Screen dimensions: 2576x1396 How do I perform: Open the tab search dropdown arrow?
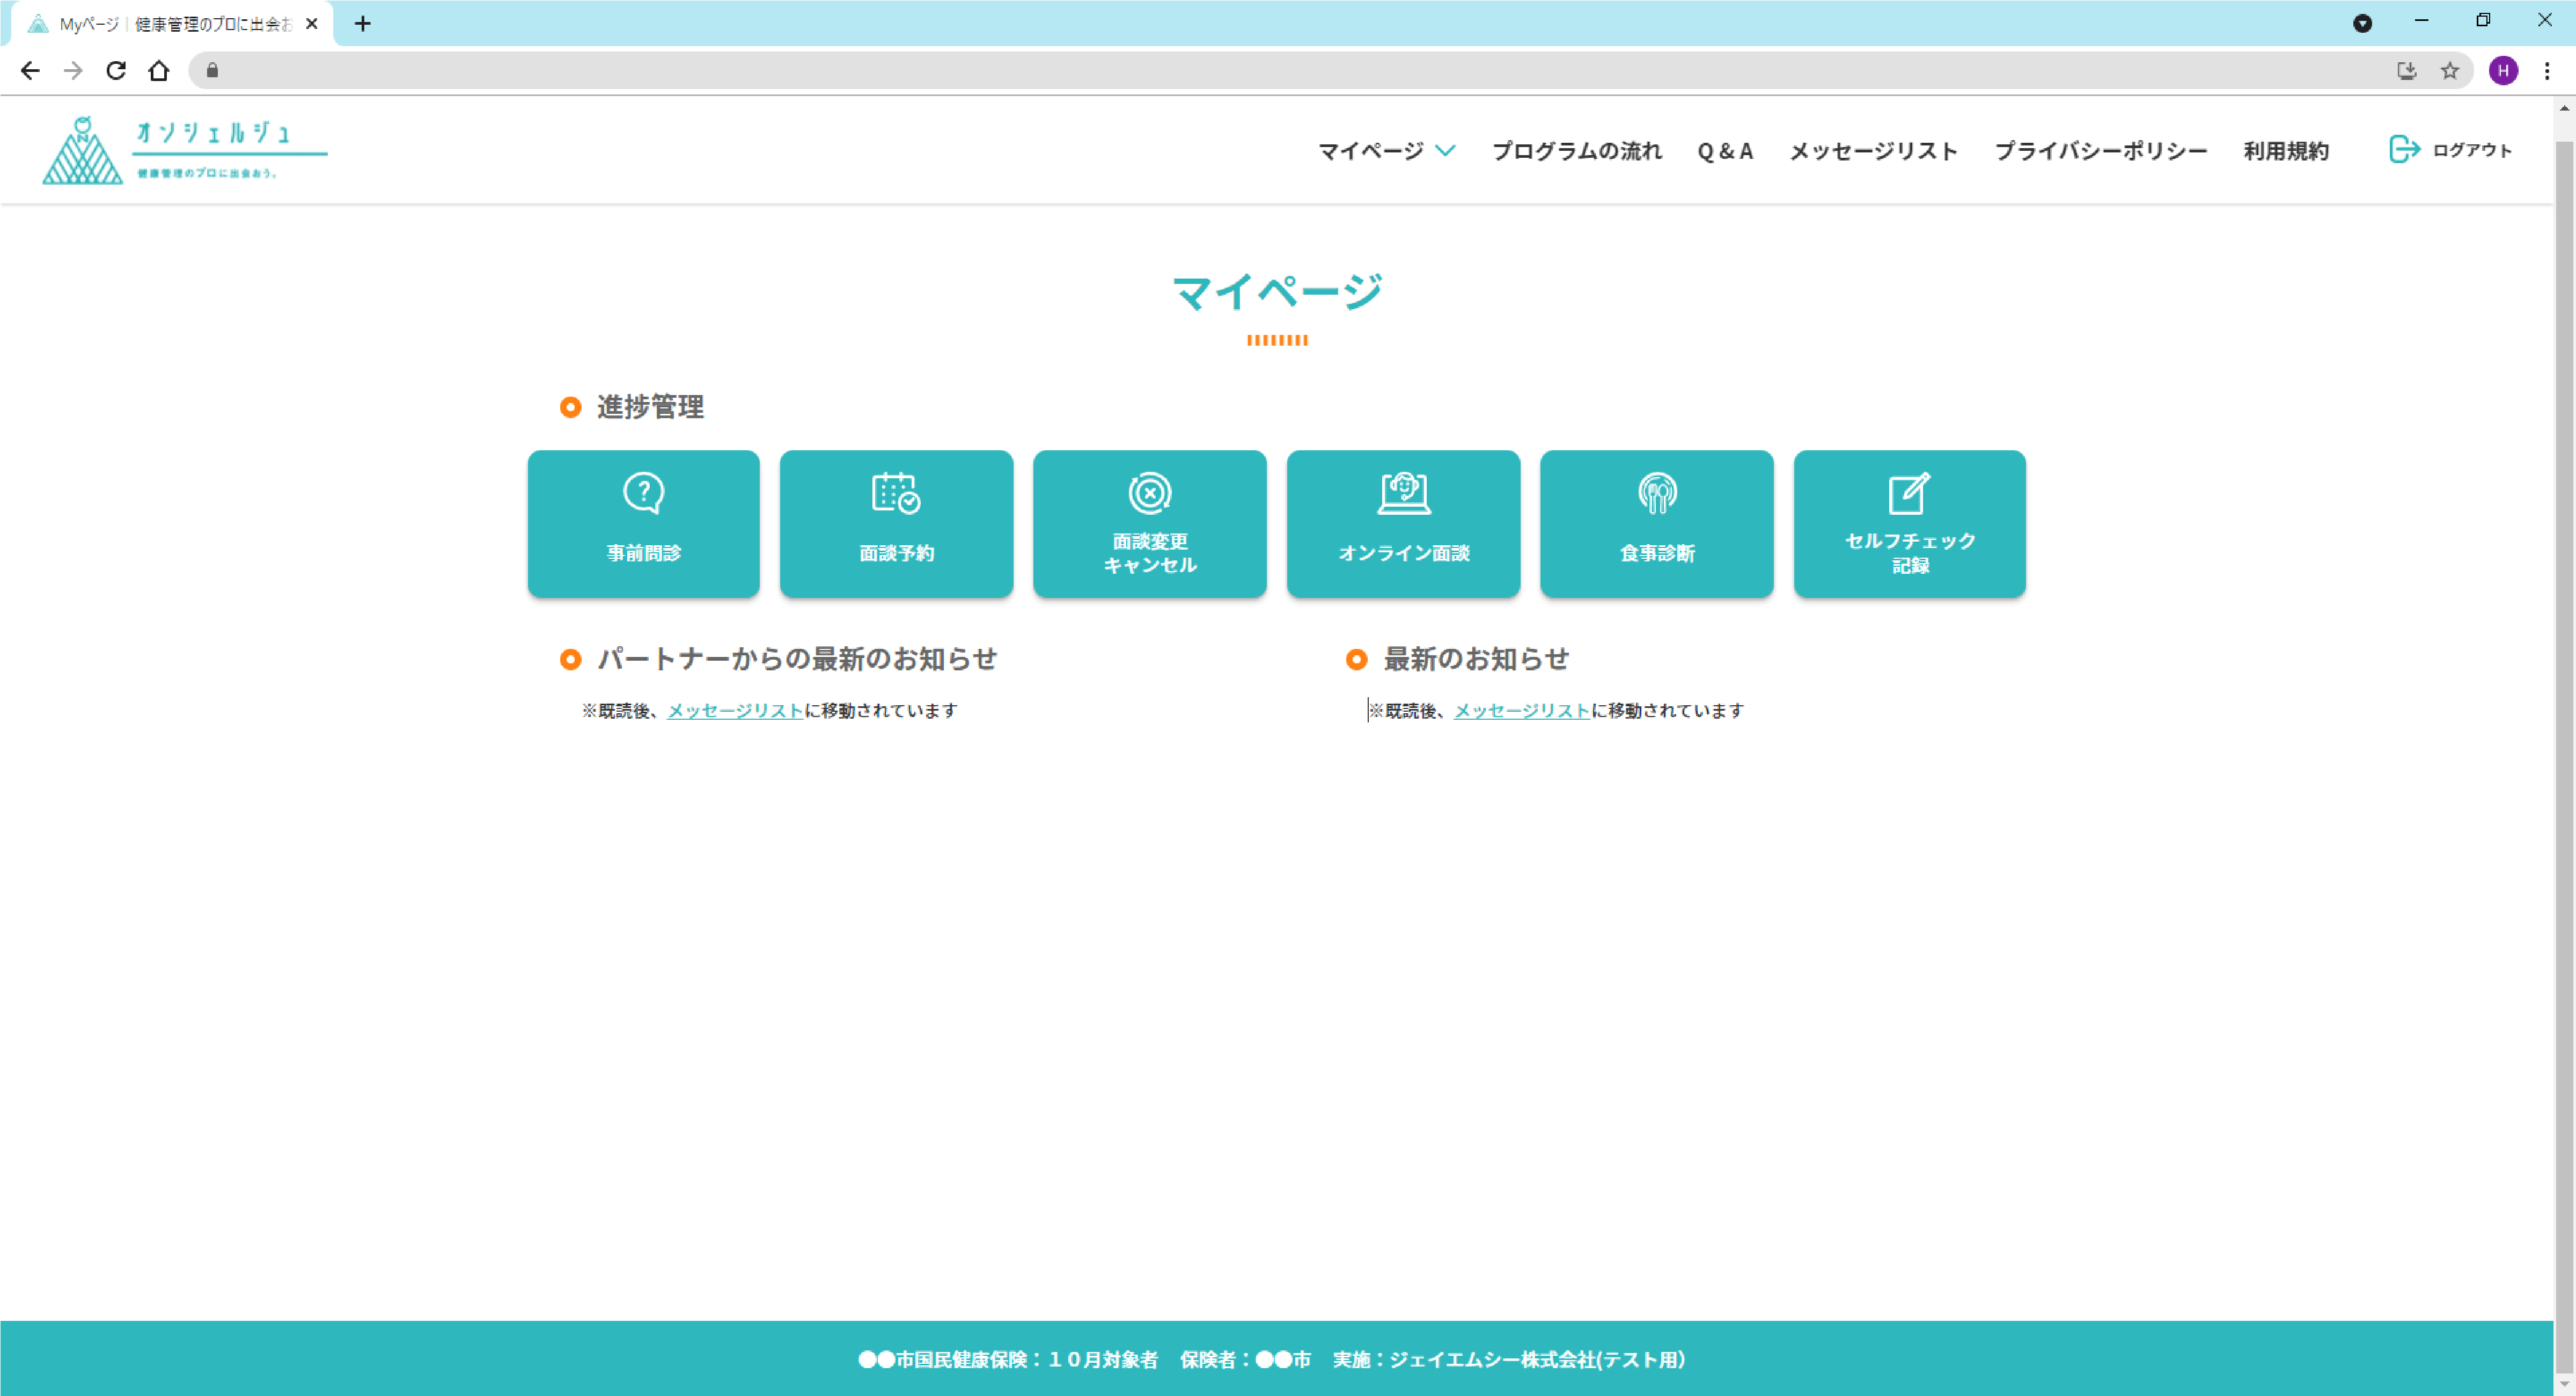click(x=2362, y=23)
